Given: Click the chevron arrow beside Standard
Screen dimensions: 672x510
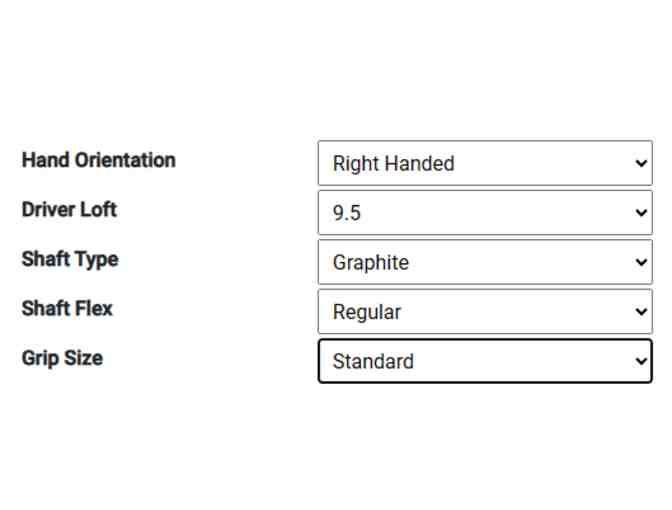Looking at the screenshot, I should click(x=641, y=361).
